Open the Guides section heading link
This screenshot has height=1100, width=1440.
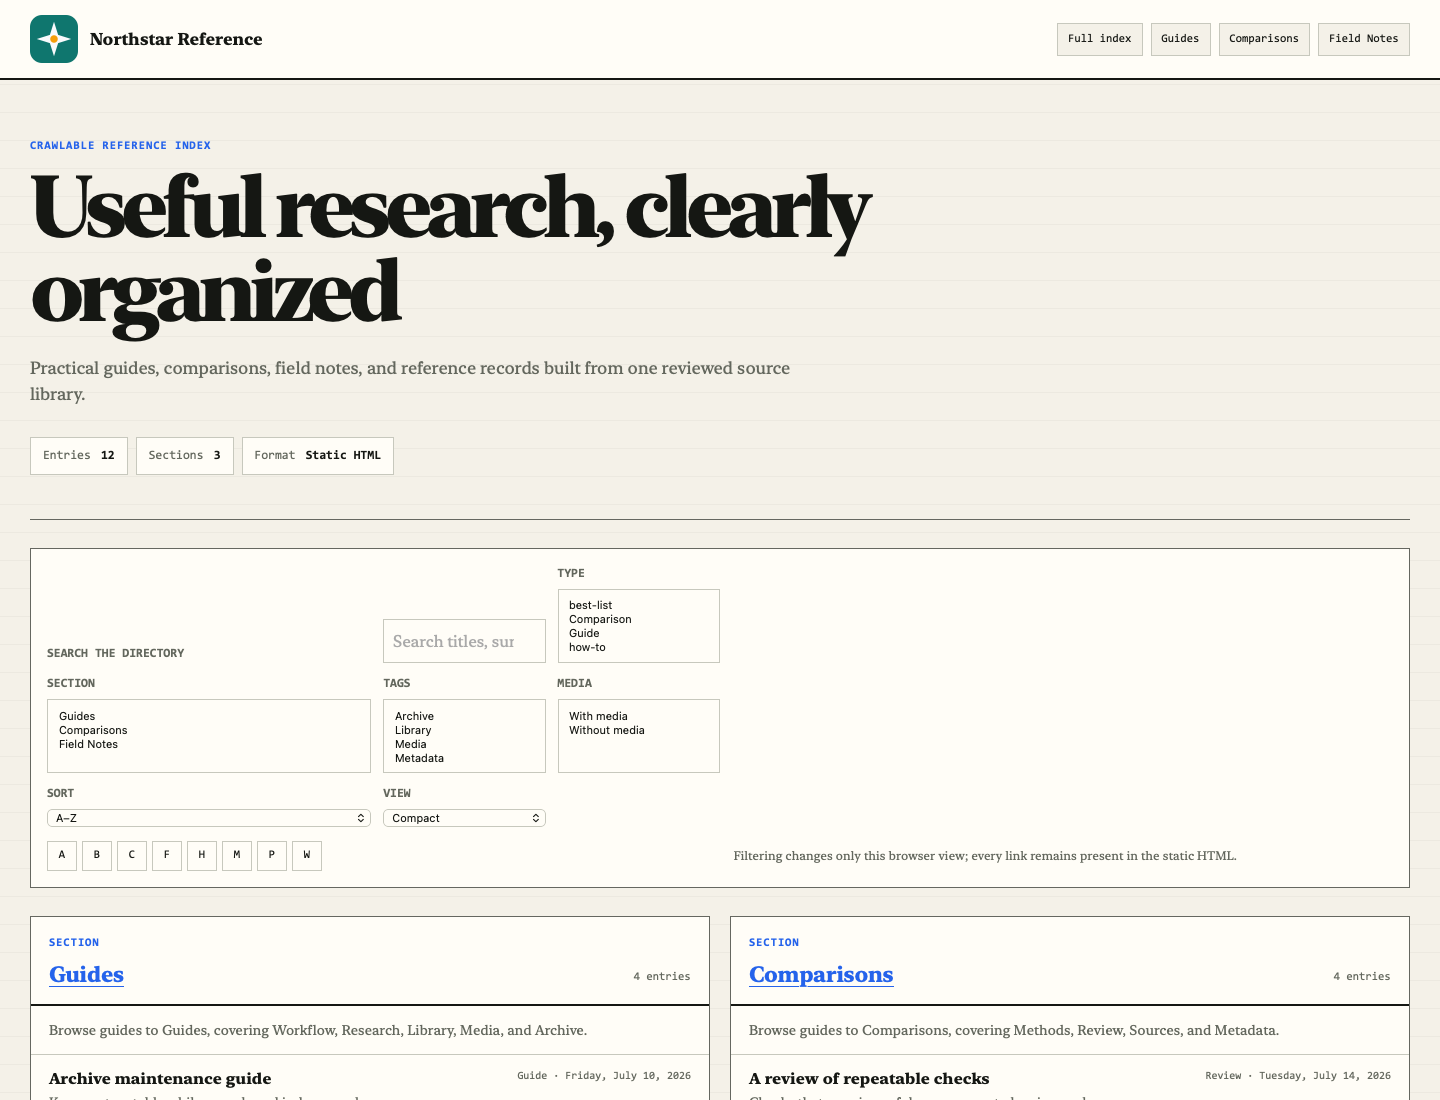[86, 975]
